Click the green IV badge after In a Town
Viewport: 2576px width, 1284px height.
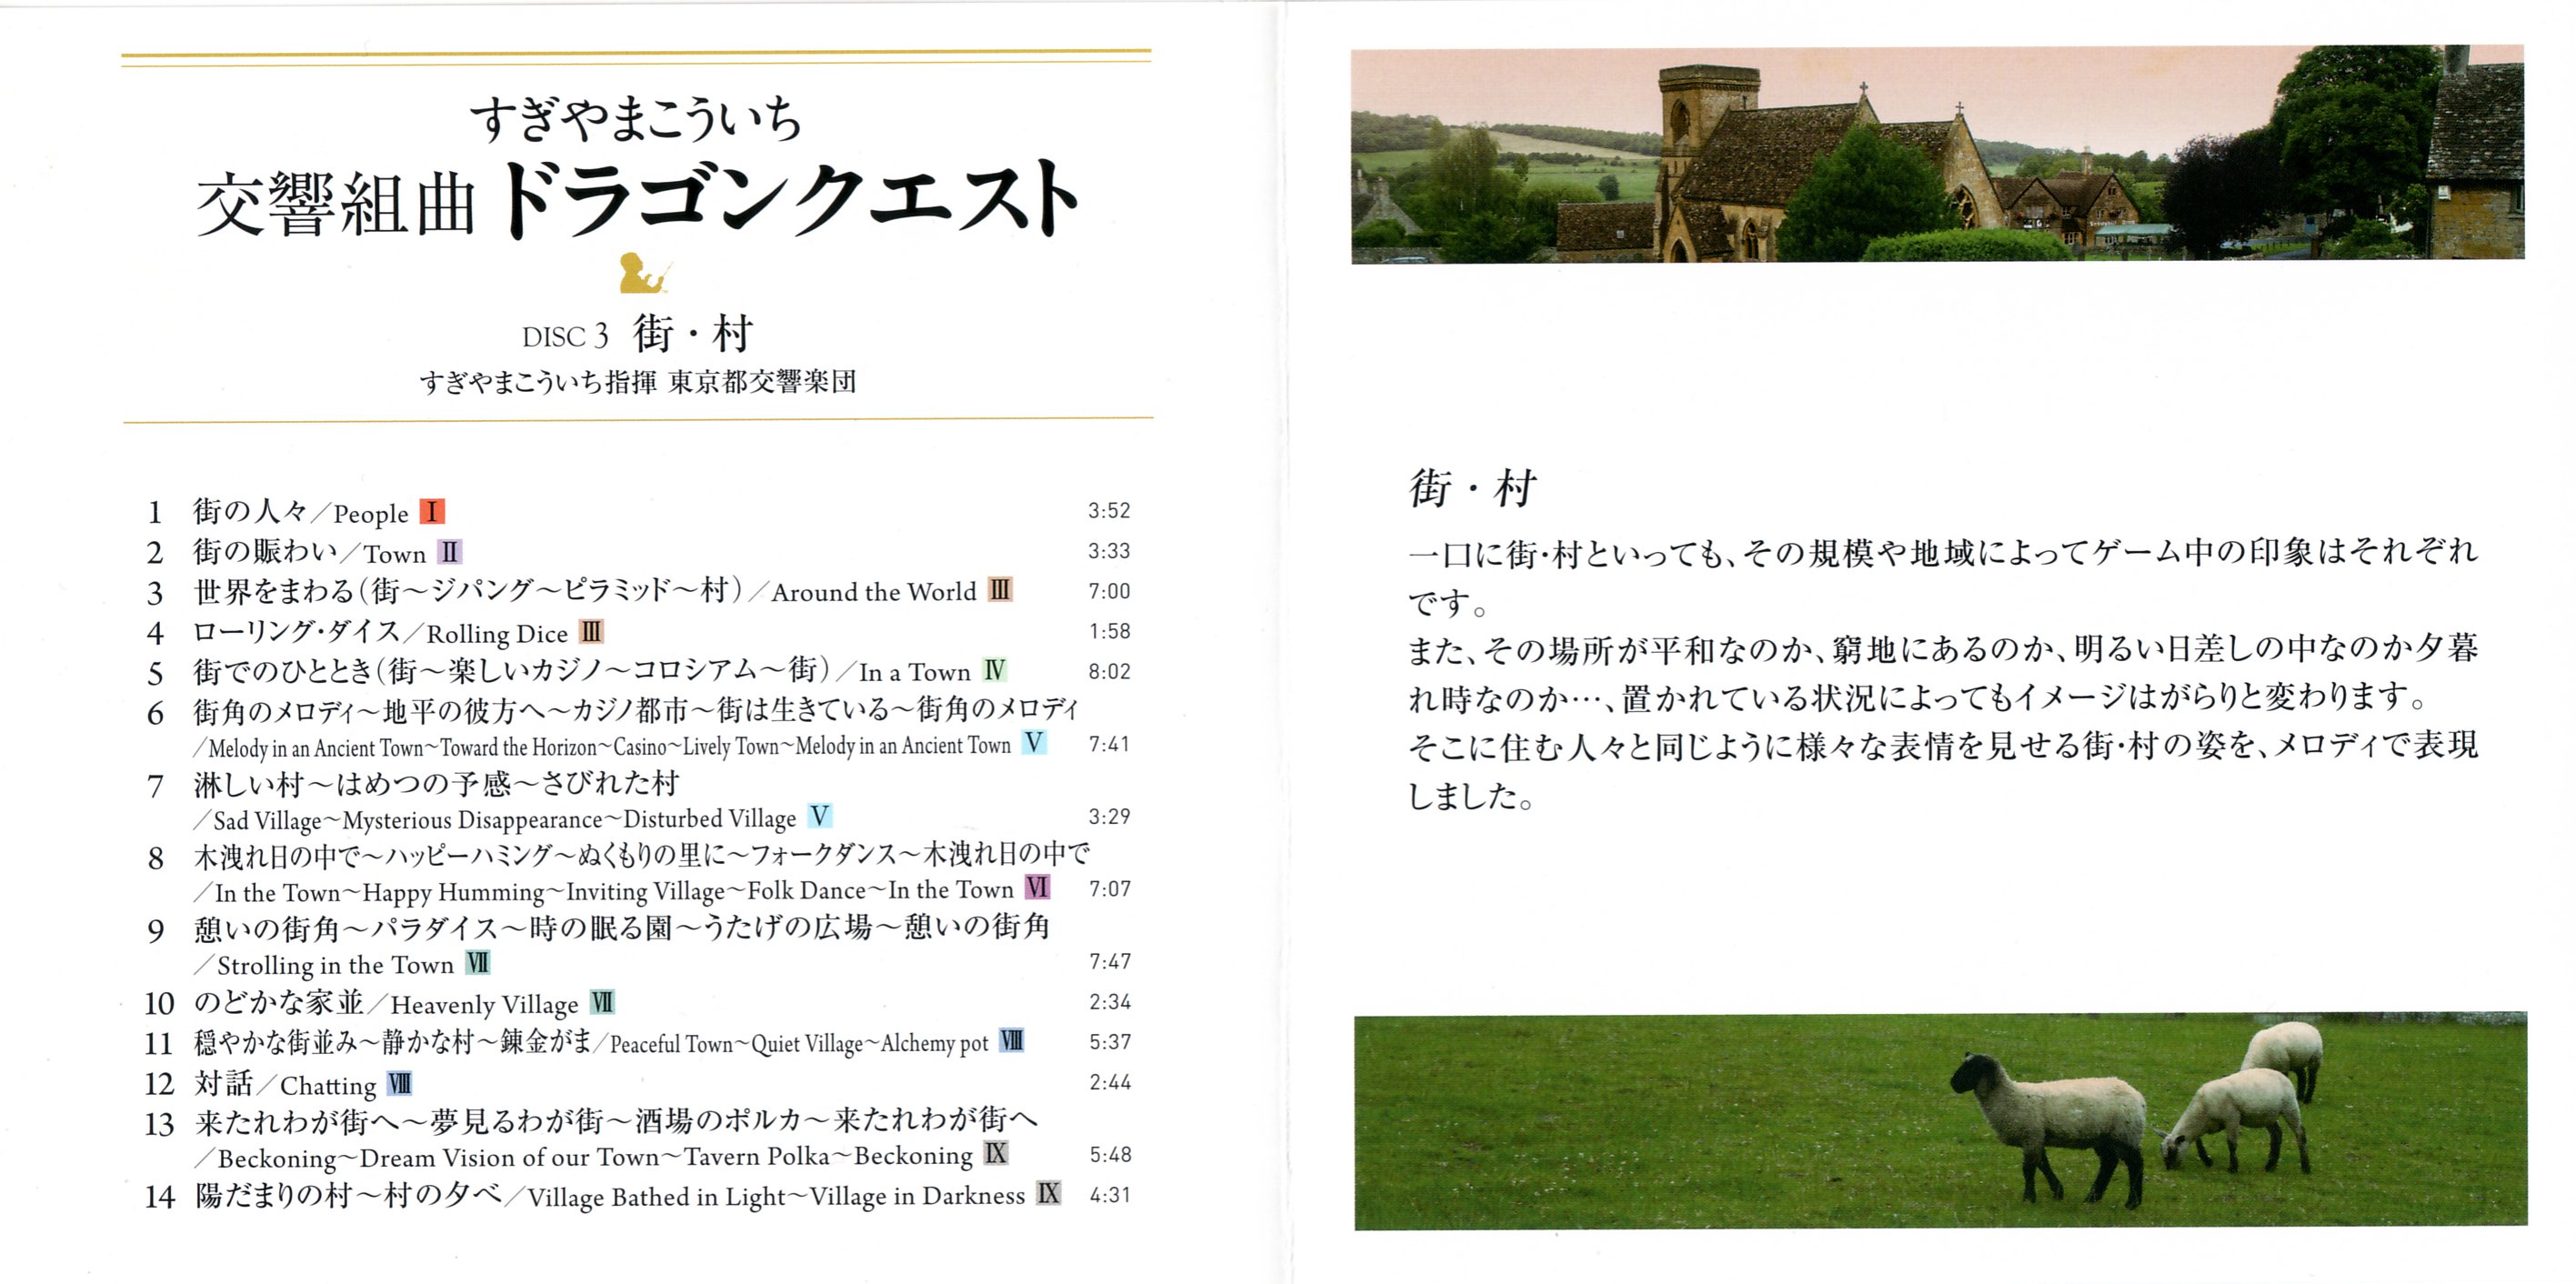[994, 670]
